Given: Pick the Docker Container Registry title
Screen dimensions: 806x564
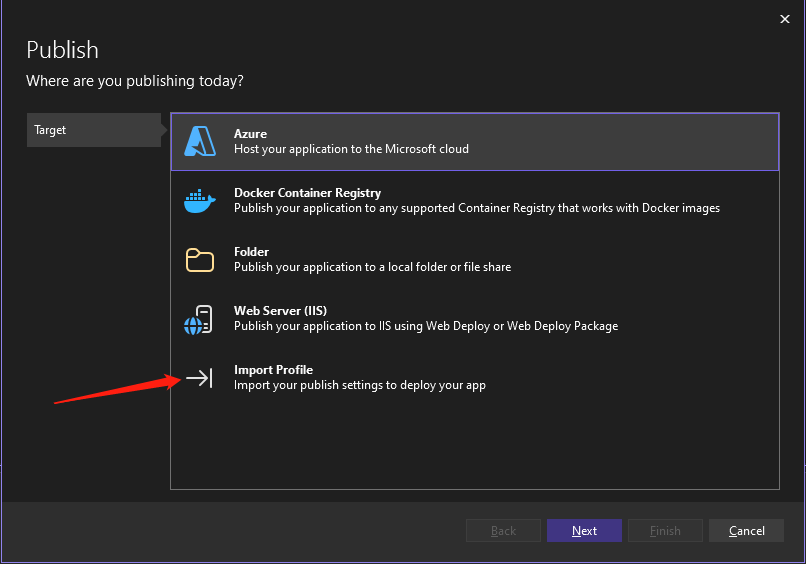Looking at the screenshot, I should pos(307,193).
